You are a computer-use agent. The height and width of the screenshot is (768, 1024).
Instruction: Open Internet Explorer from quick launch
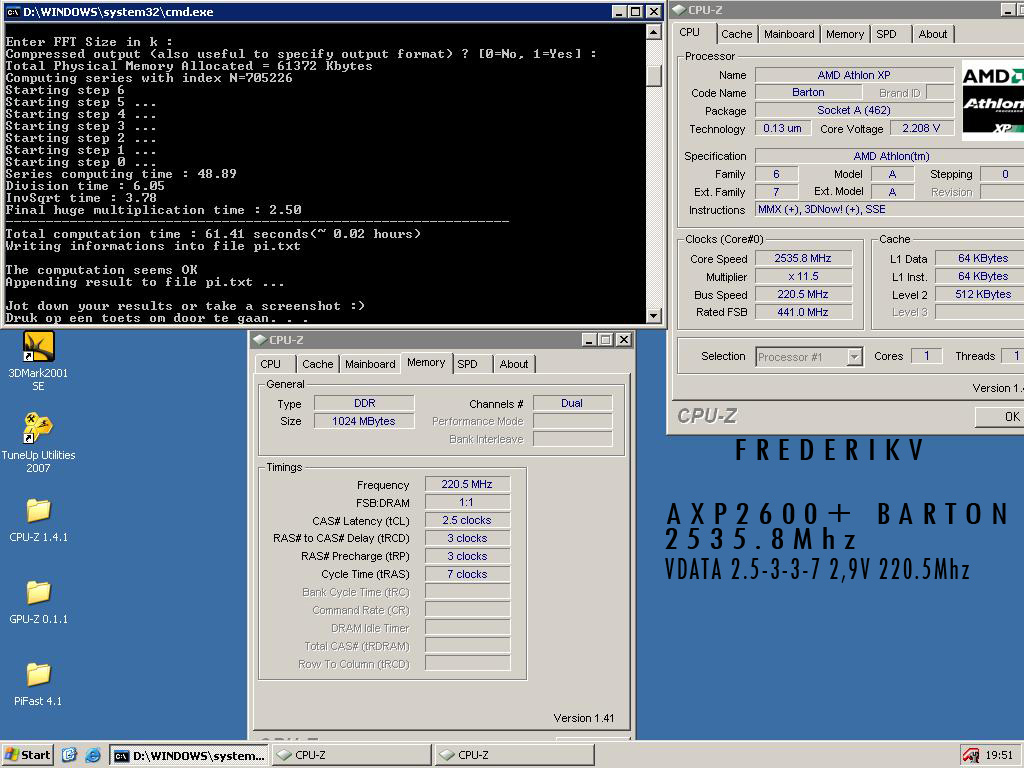93,755
